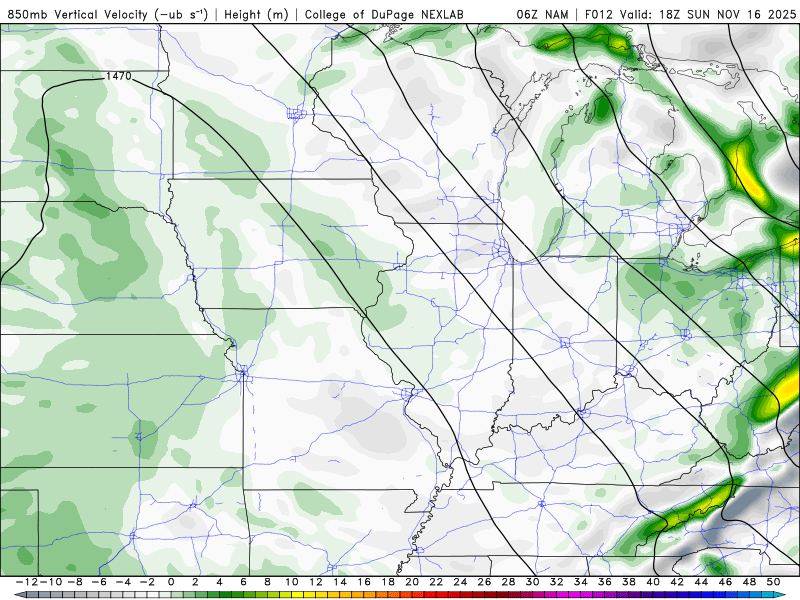This screenshot has height=600, width=800.
Task: Click the 14 value on the color scale
Action: (340, 582)
